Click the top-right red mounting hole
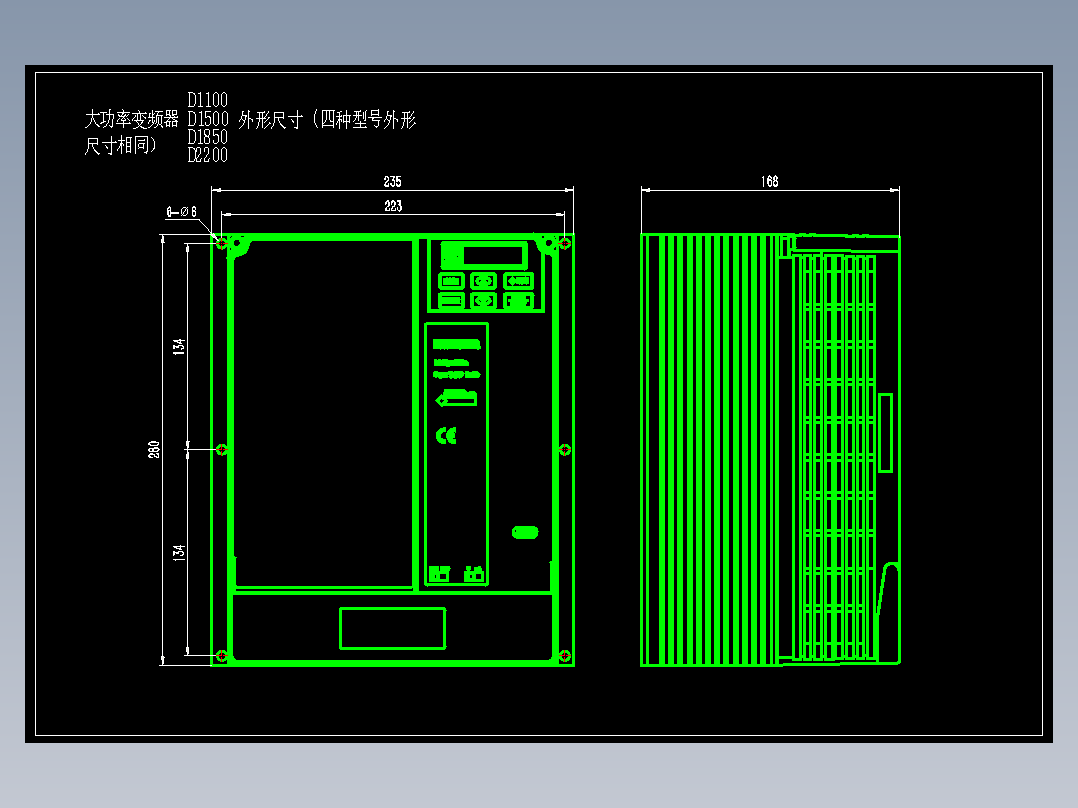This screenshot has height=808, width=1078. pyautogui.click(x=564, y=243)
